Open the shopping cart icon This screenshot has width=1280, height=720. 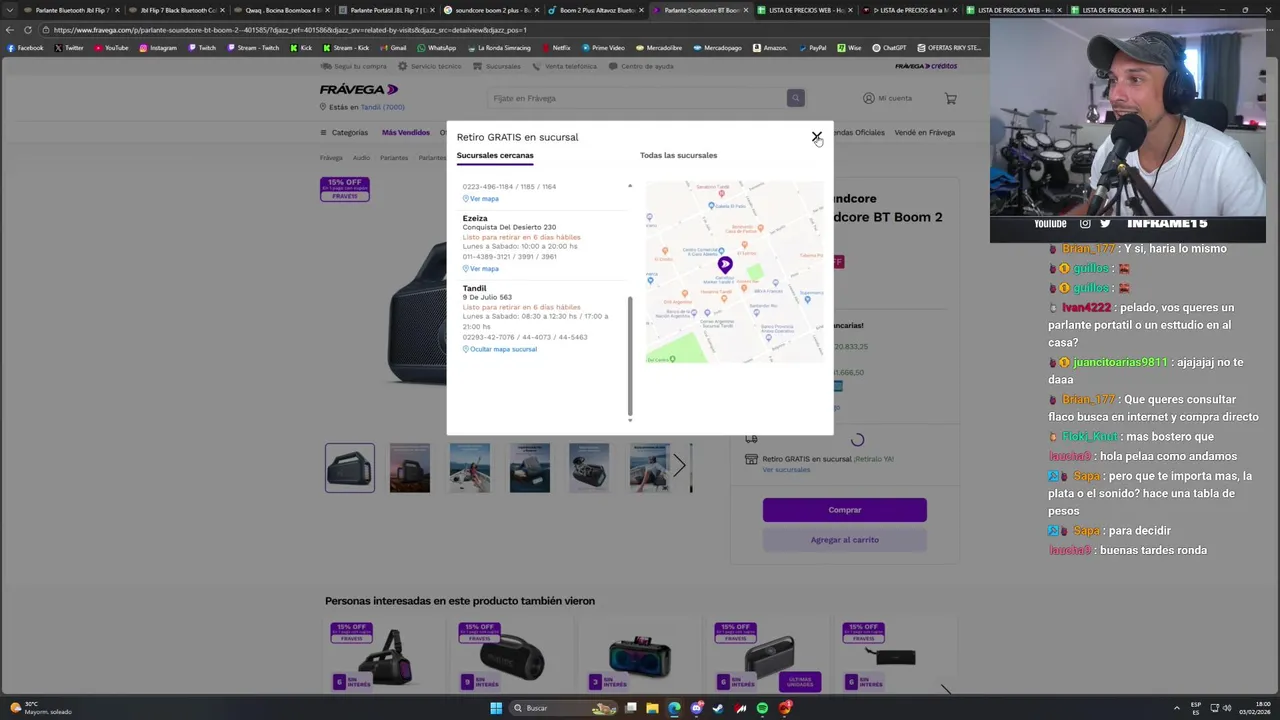coord(950,98)
